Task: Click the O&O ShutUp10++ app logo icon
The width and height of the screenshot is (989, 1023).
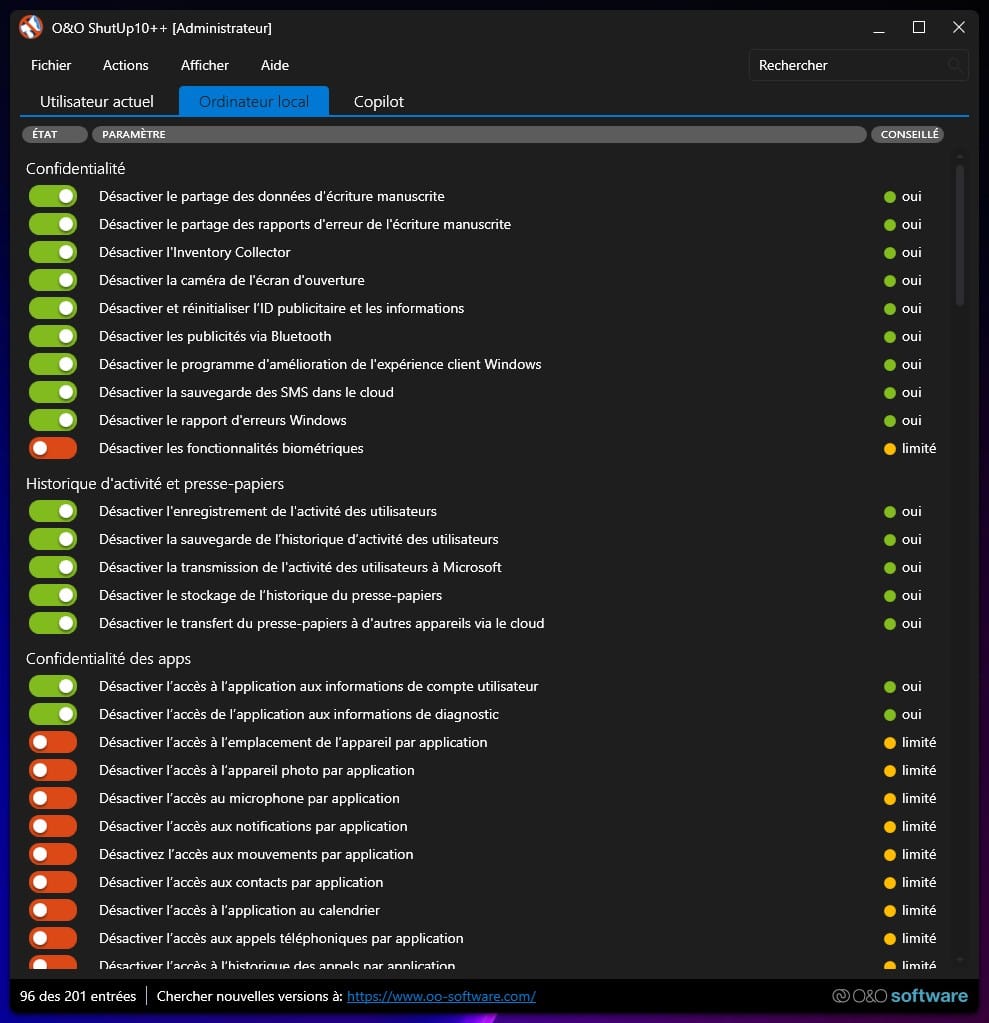Action: pos(30,27)
